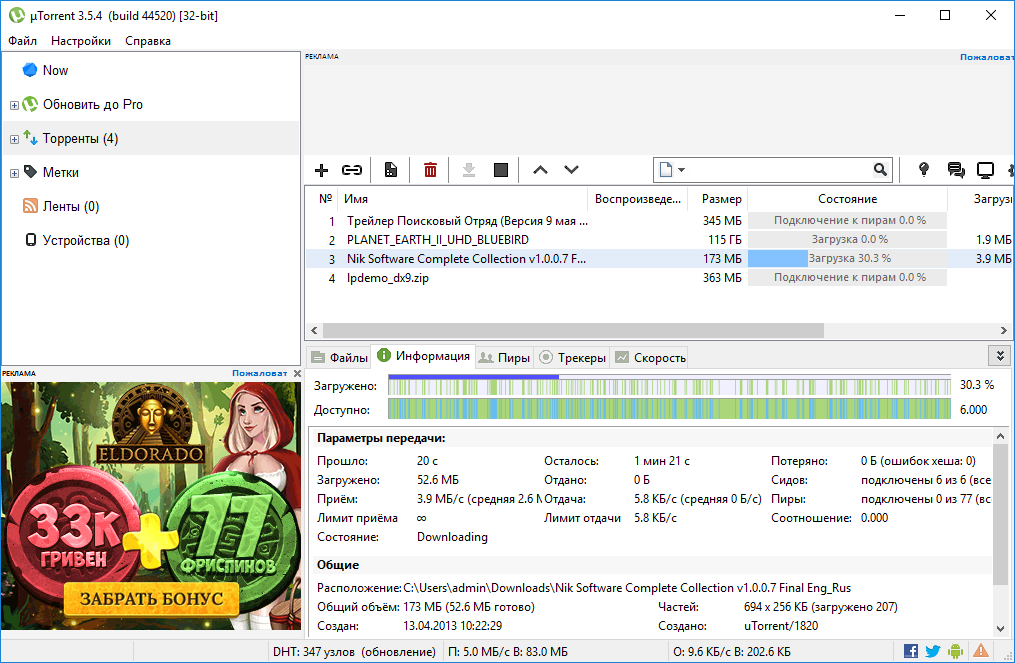The height and width of the screenshot is (663, 1015).
Task: Add a torrent with the plus icon
Action: tap(321, 170)
